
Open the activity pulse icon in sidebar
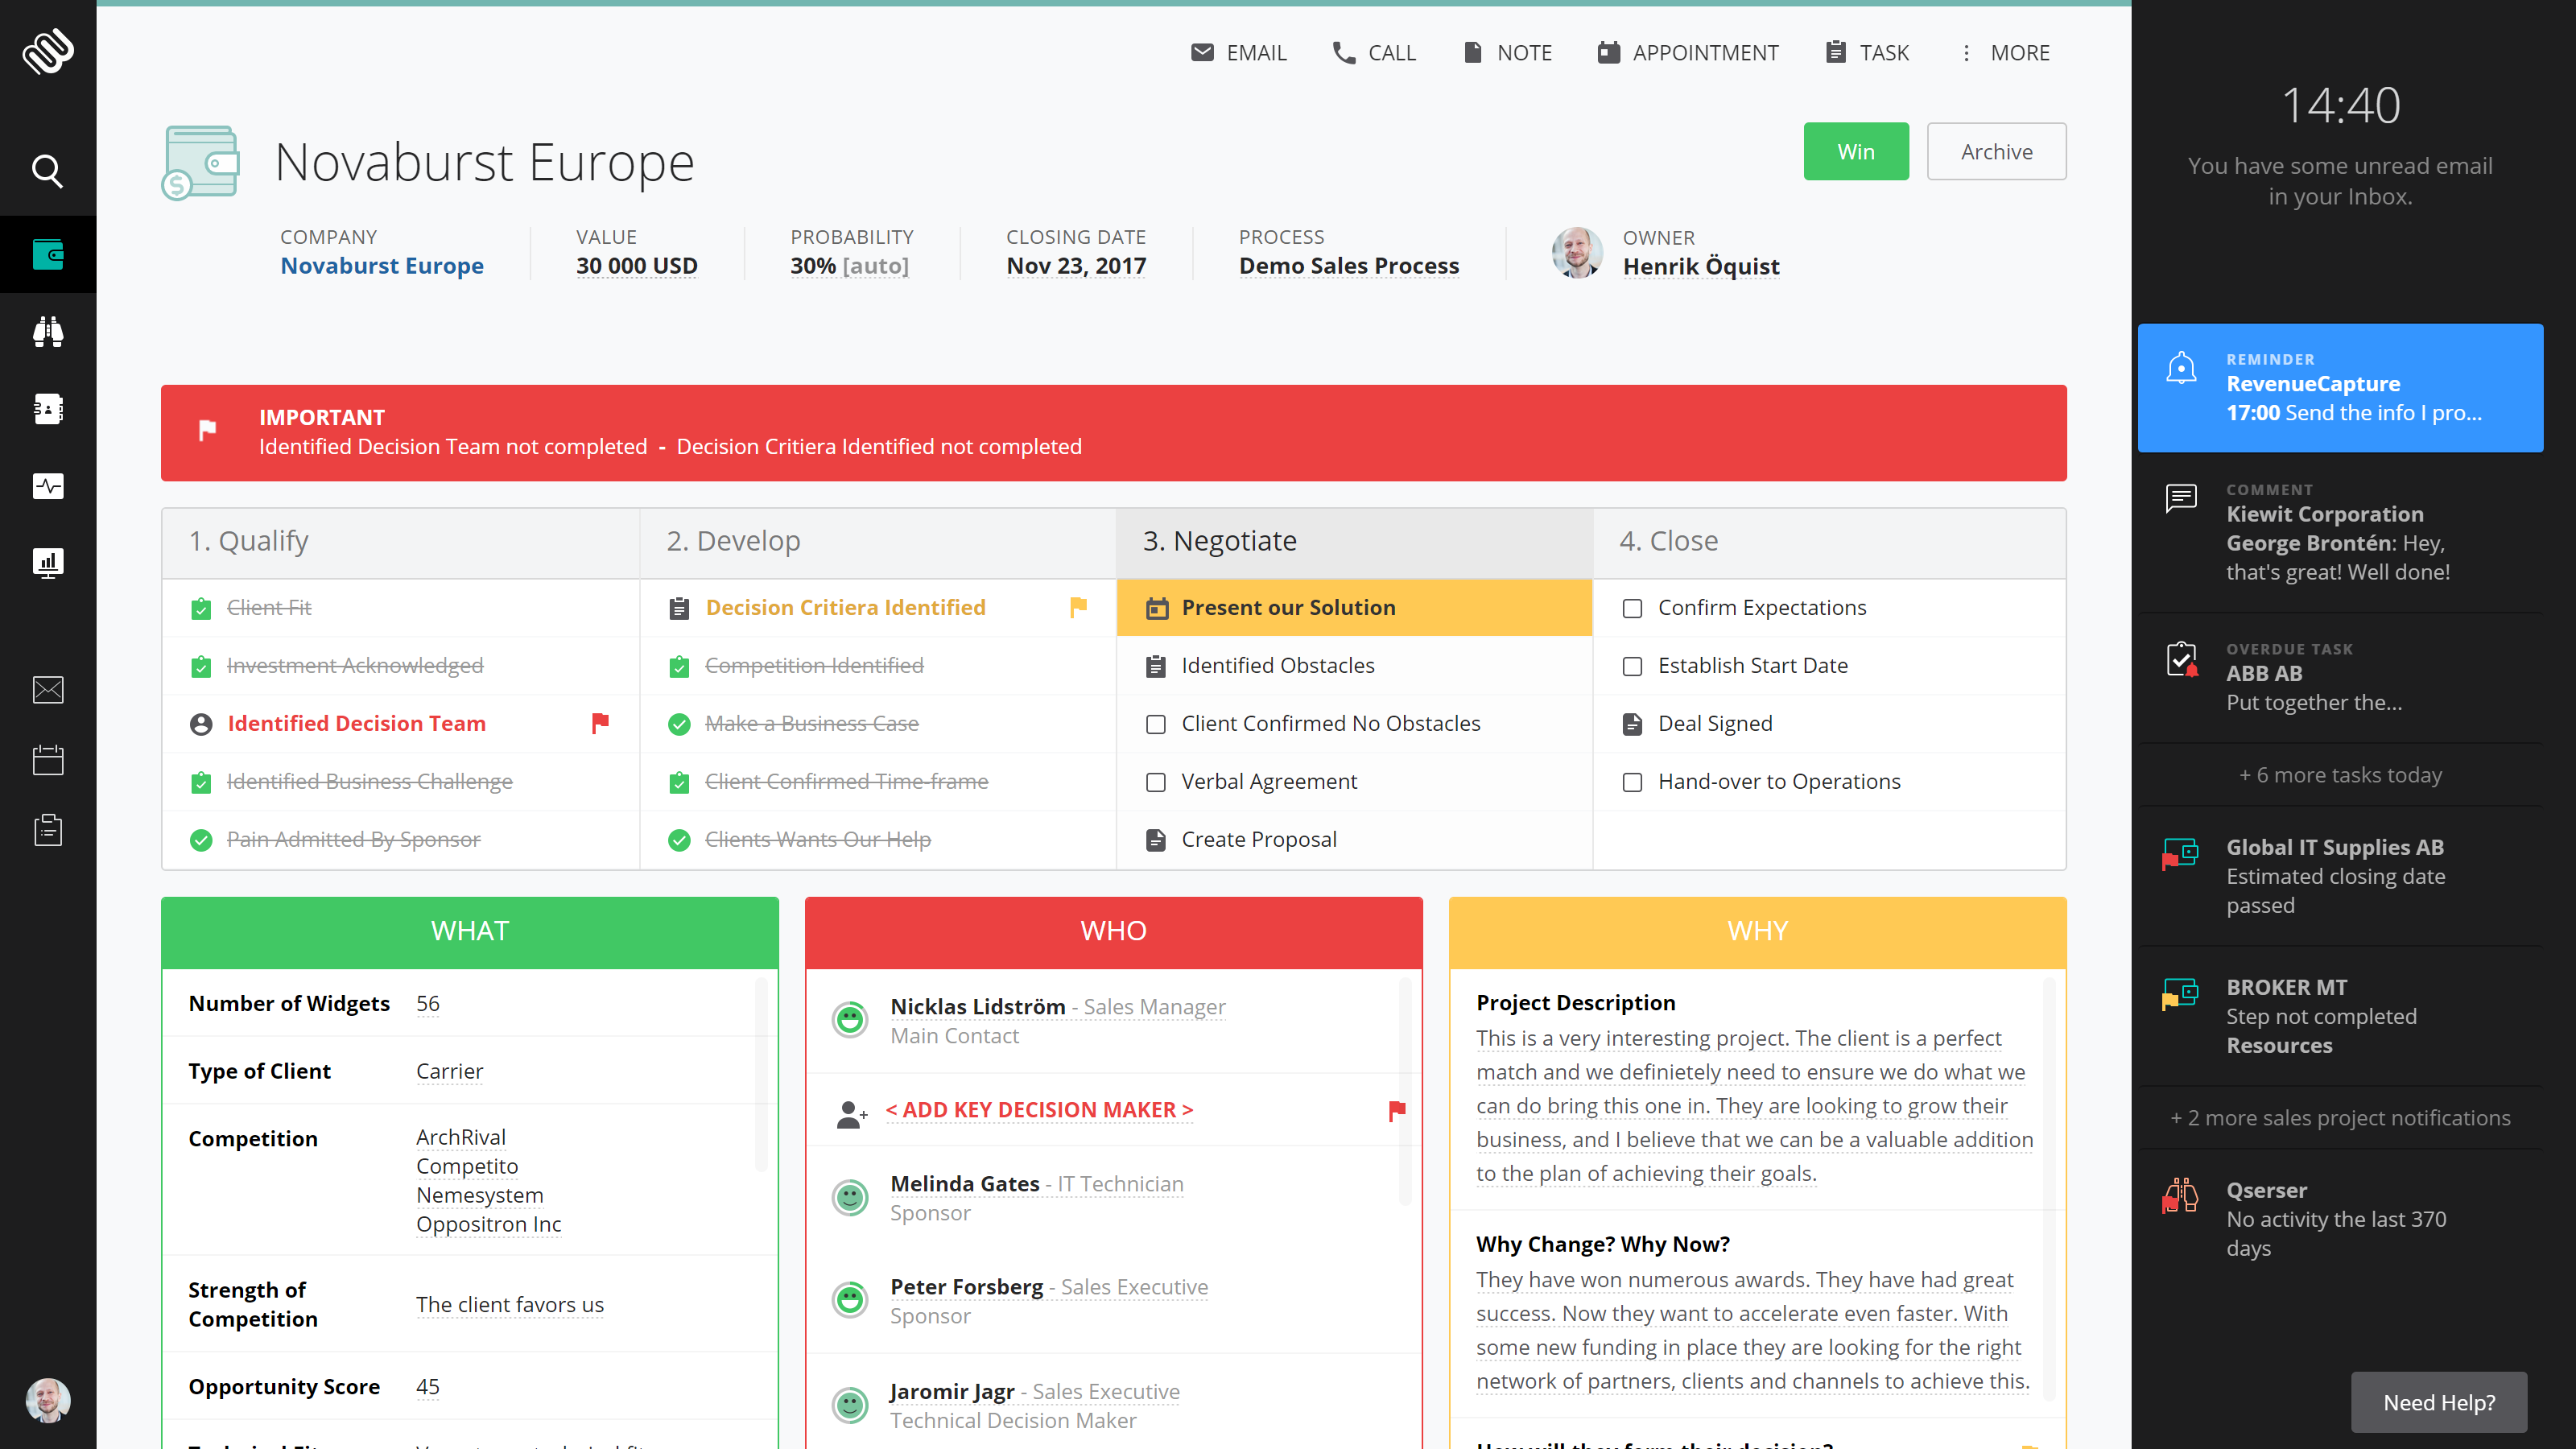47,486
